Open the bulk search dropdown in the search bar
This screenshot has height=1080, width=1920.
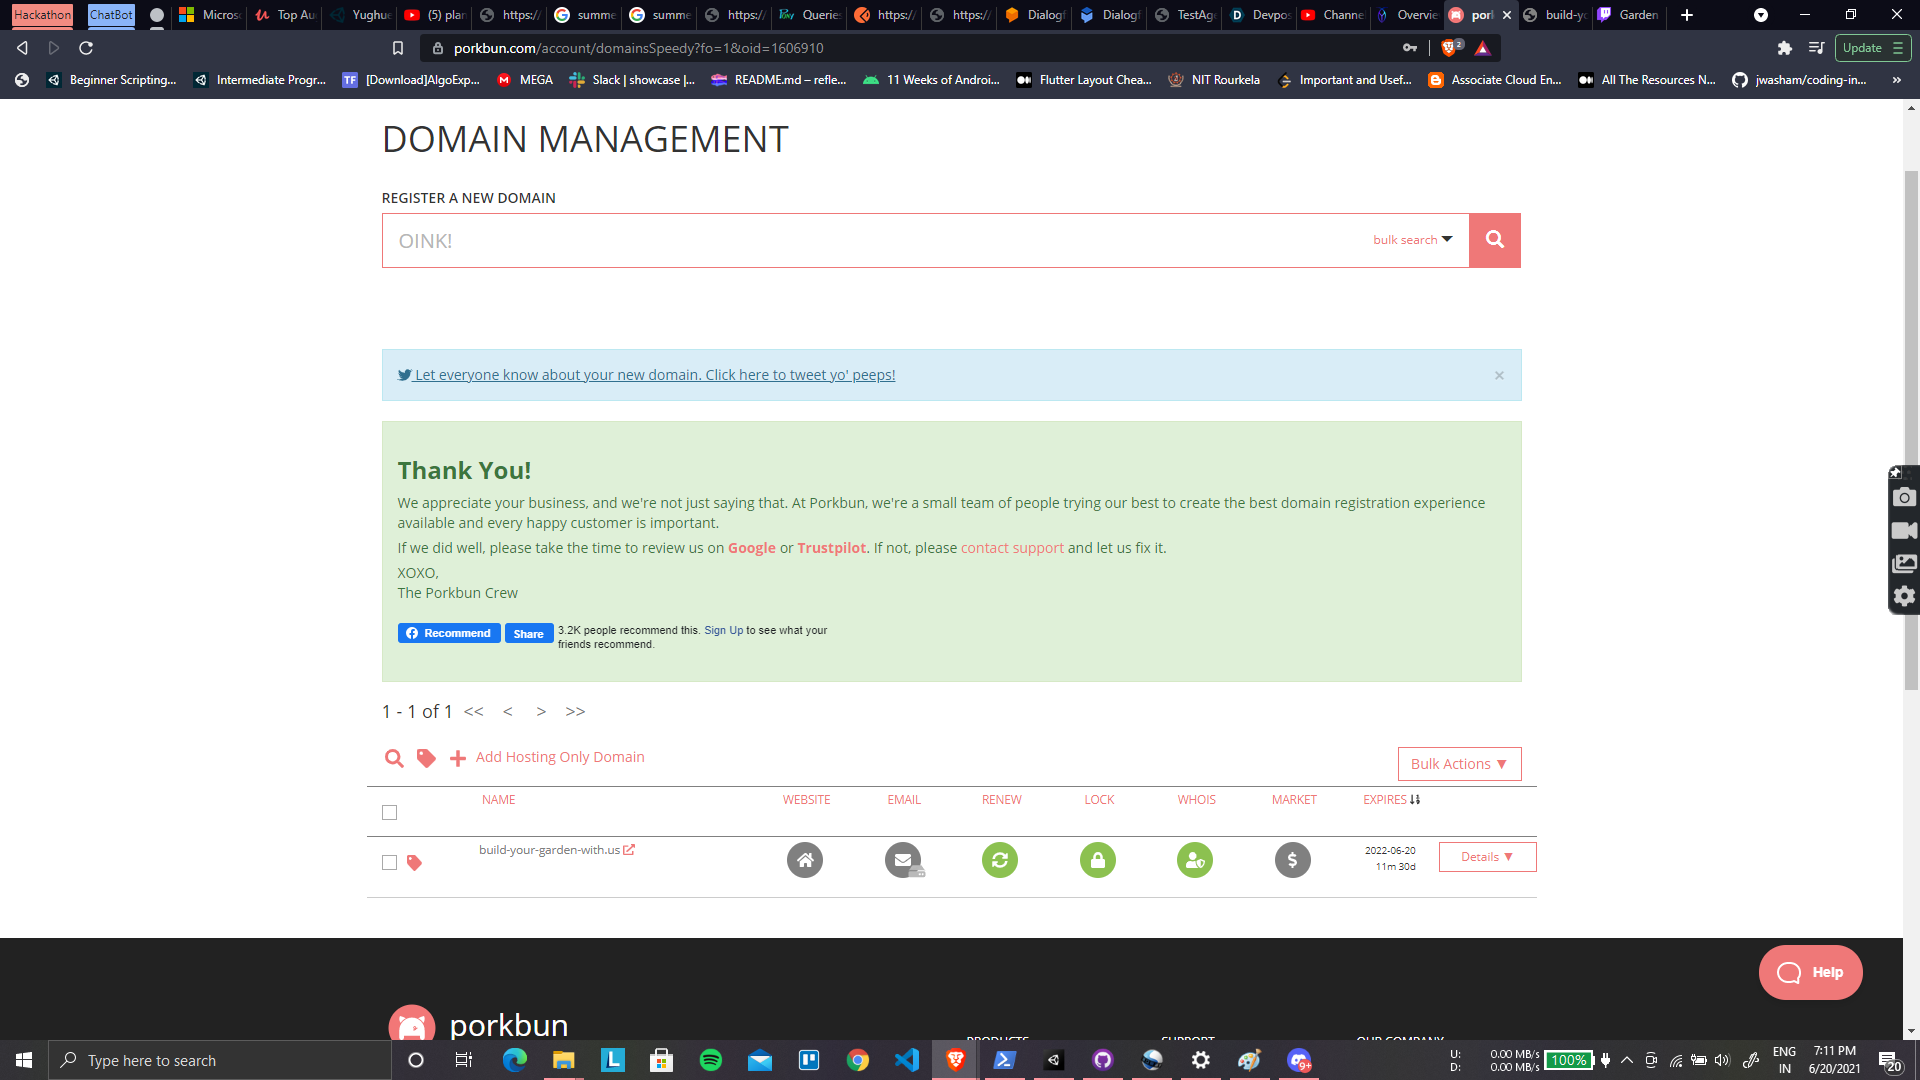point(1410,240)
